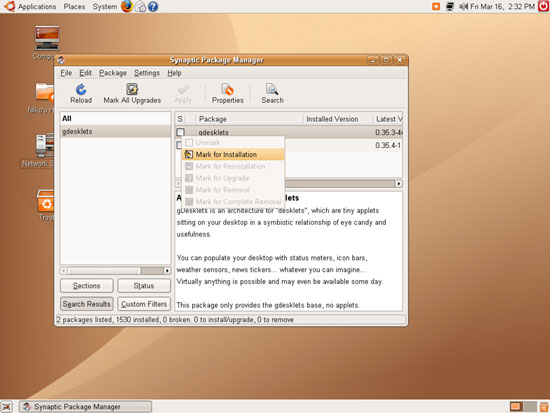Select the gdesklets package row

click(289, 132)
